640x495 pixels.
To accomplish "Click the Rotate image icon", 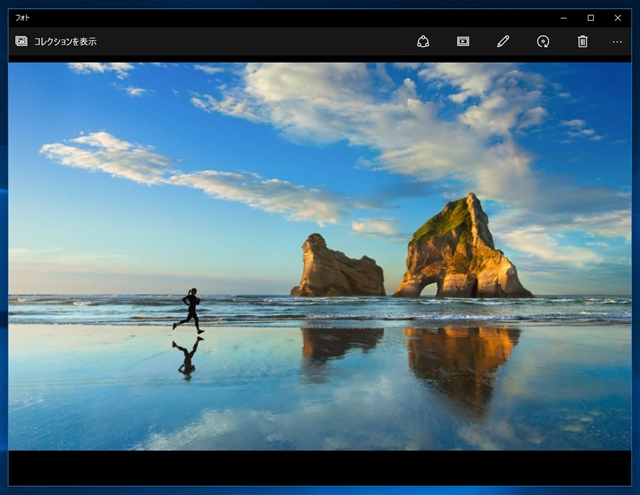I will point(543,42).
